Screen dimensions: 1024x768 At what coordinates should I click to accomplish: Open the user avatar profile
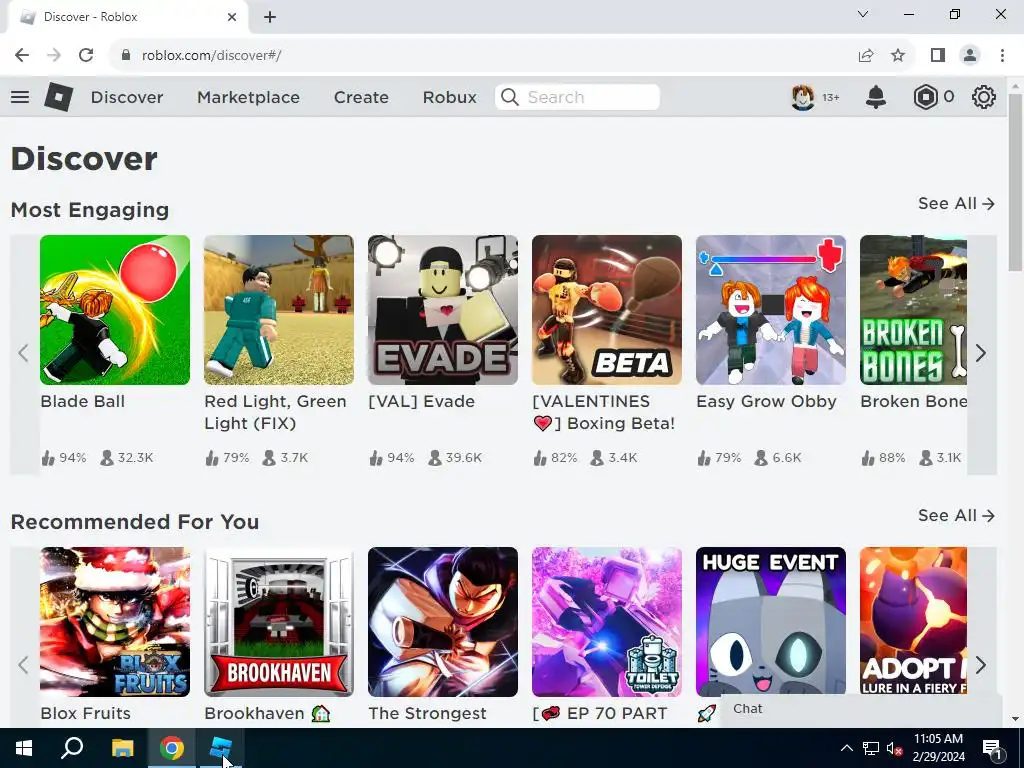(x=803, y=97)
